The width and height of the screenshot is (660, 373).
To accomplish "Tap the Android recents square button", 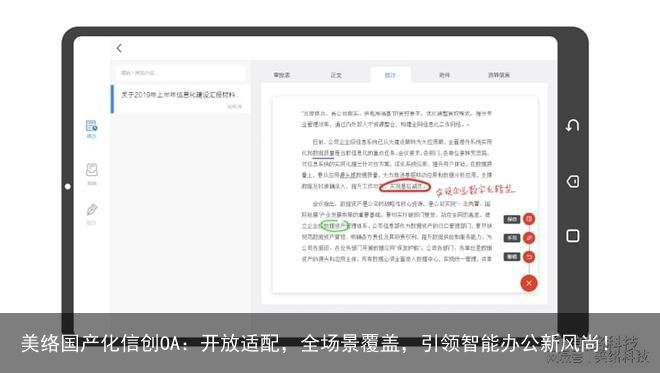I will pos(572,236).
